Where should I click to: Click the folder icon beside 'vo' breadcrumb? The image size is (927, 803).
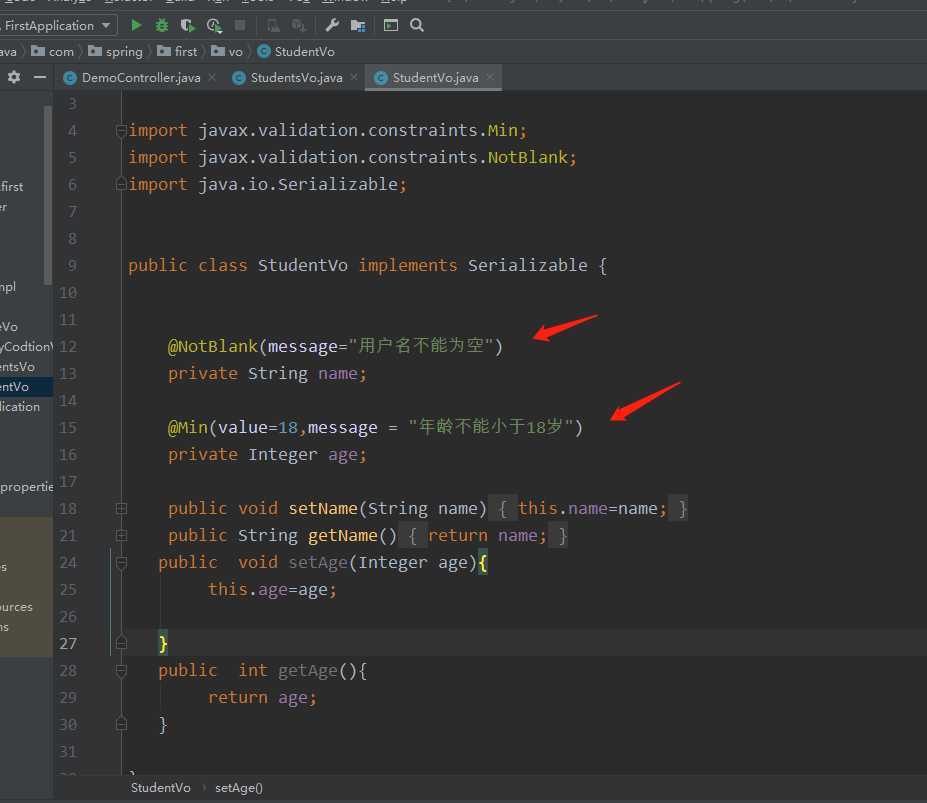pos(218,51)
